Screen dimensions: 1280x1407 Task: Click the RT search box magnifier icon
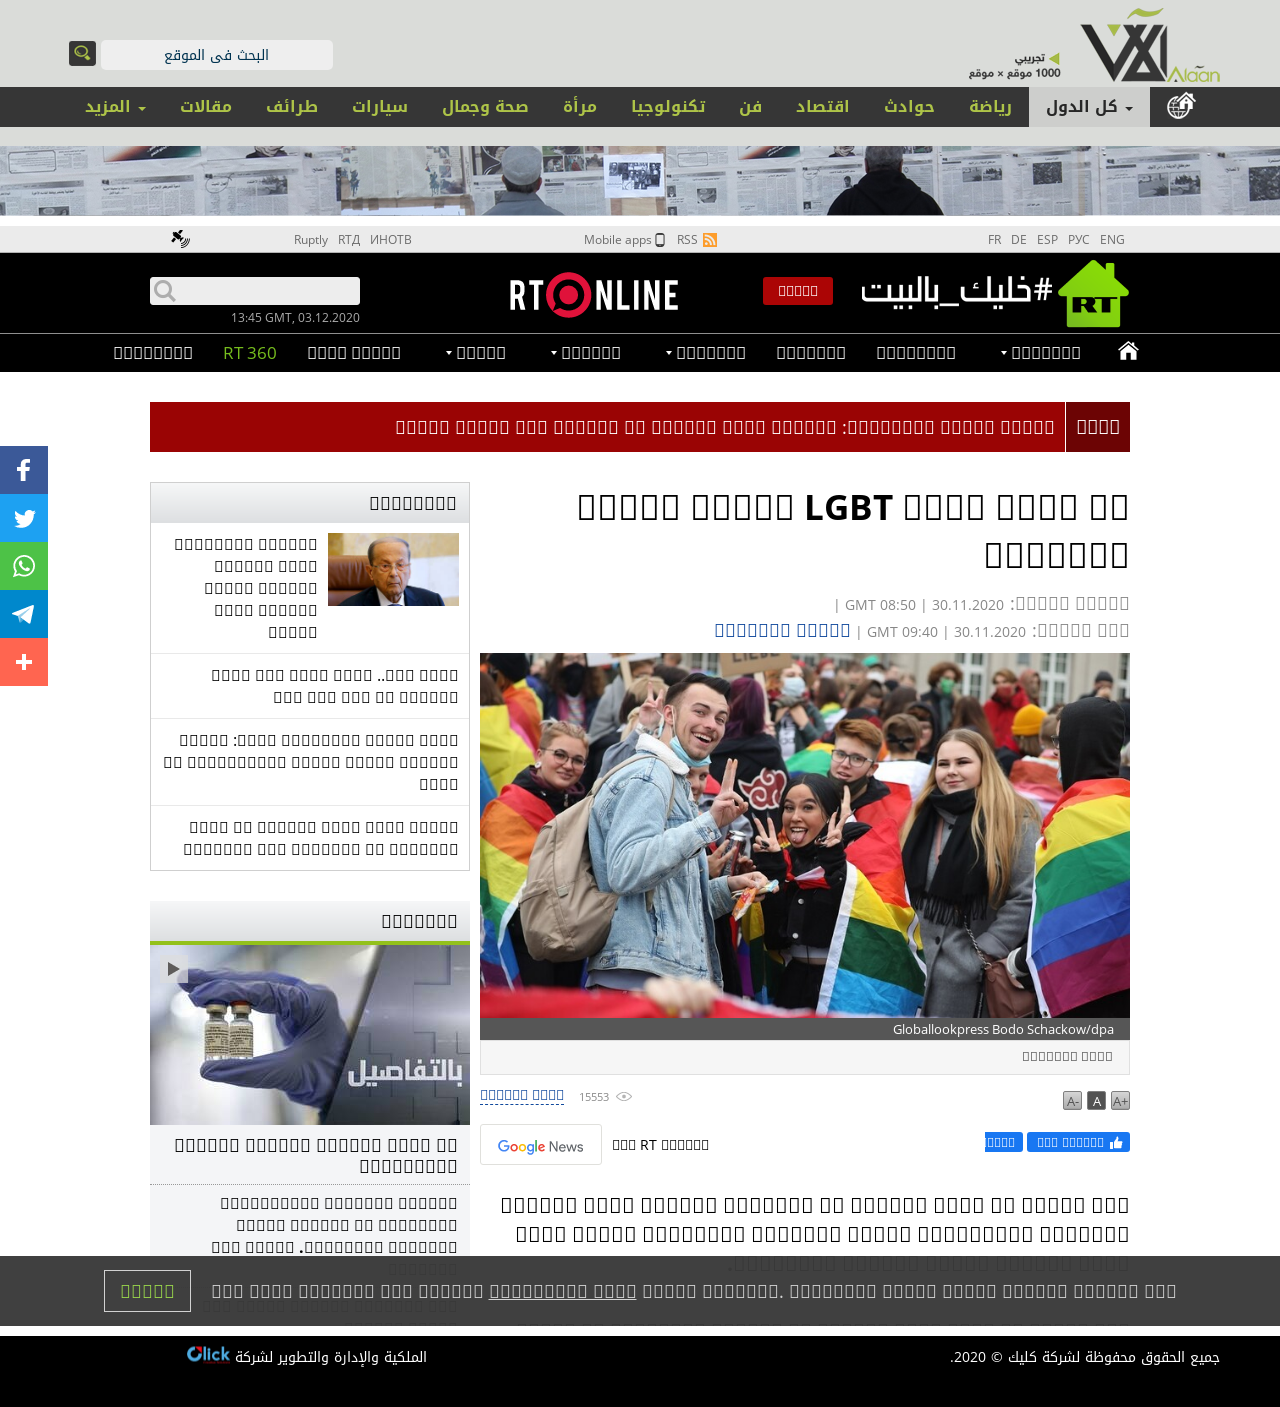pyautogui.click(x=165, y=291)
